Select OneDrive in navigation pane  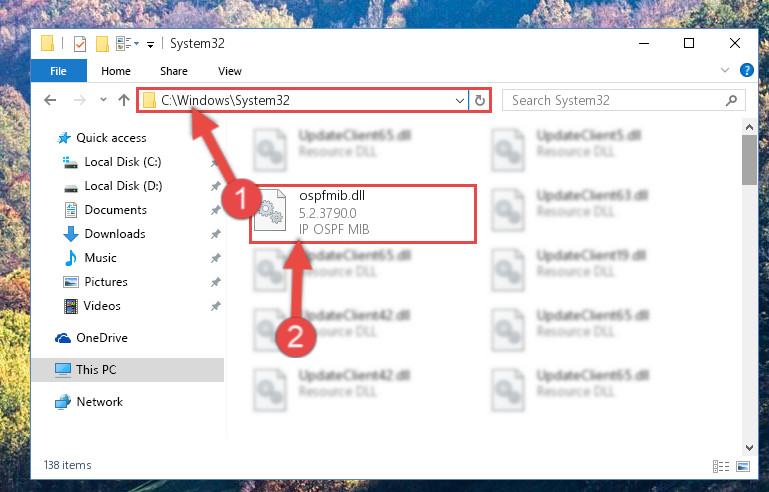(92, 338)
